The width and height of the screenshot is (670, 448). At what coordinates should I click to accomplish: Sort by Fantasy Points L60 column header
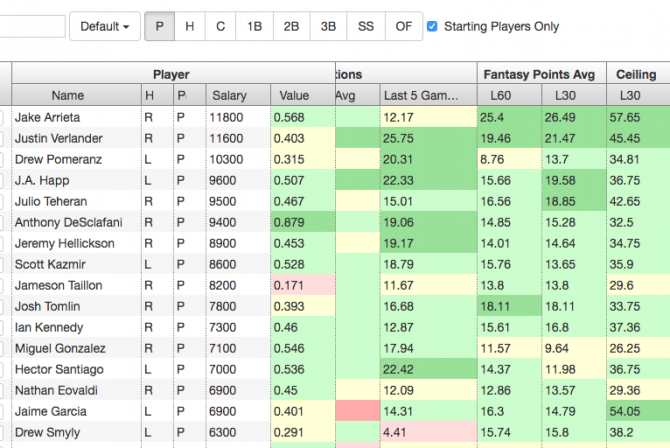point(509,95)
